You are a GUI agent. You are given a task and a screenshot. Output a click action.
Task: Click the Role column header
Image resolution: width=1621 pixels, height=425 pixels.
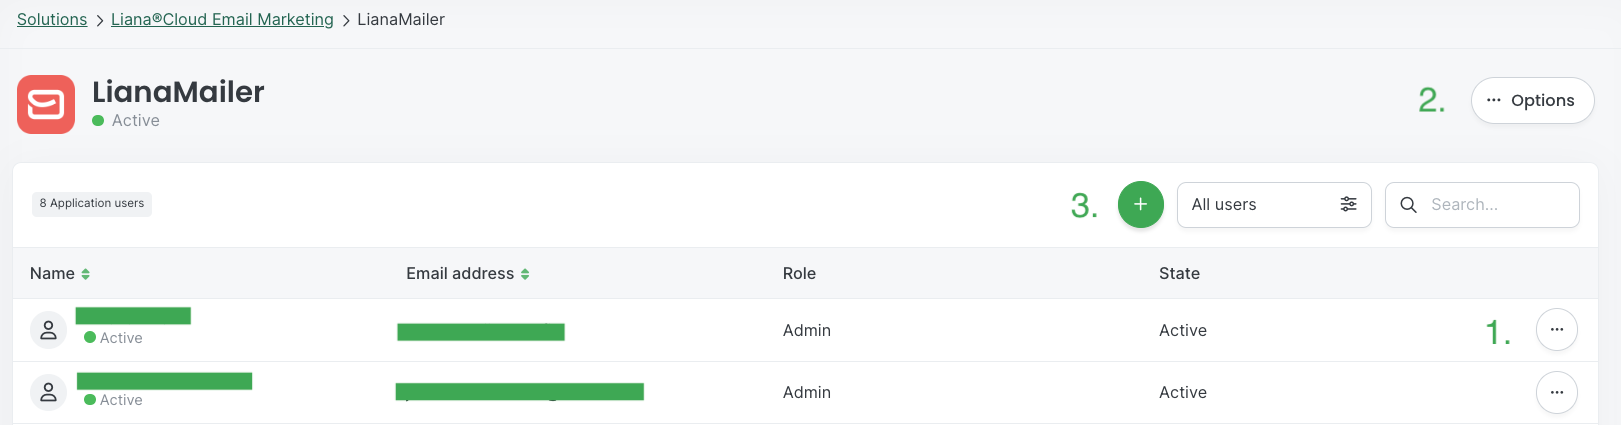799,273
